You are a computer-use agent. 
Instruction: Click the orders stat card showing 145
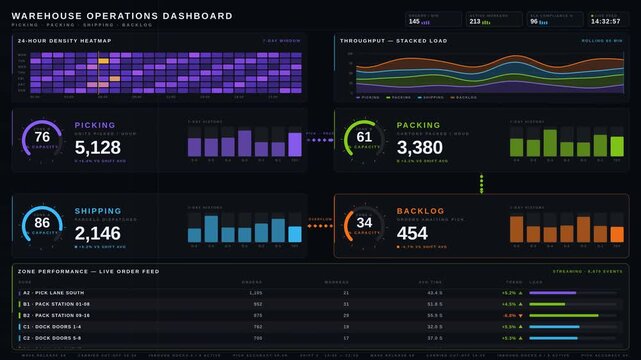click(x=433, y=19)
